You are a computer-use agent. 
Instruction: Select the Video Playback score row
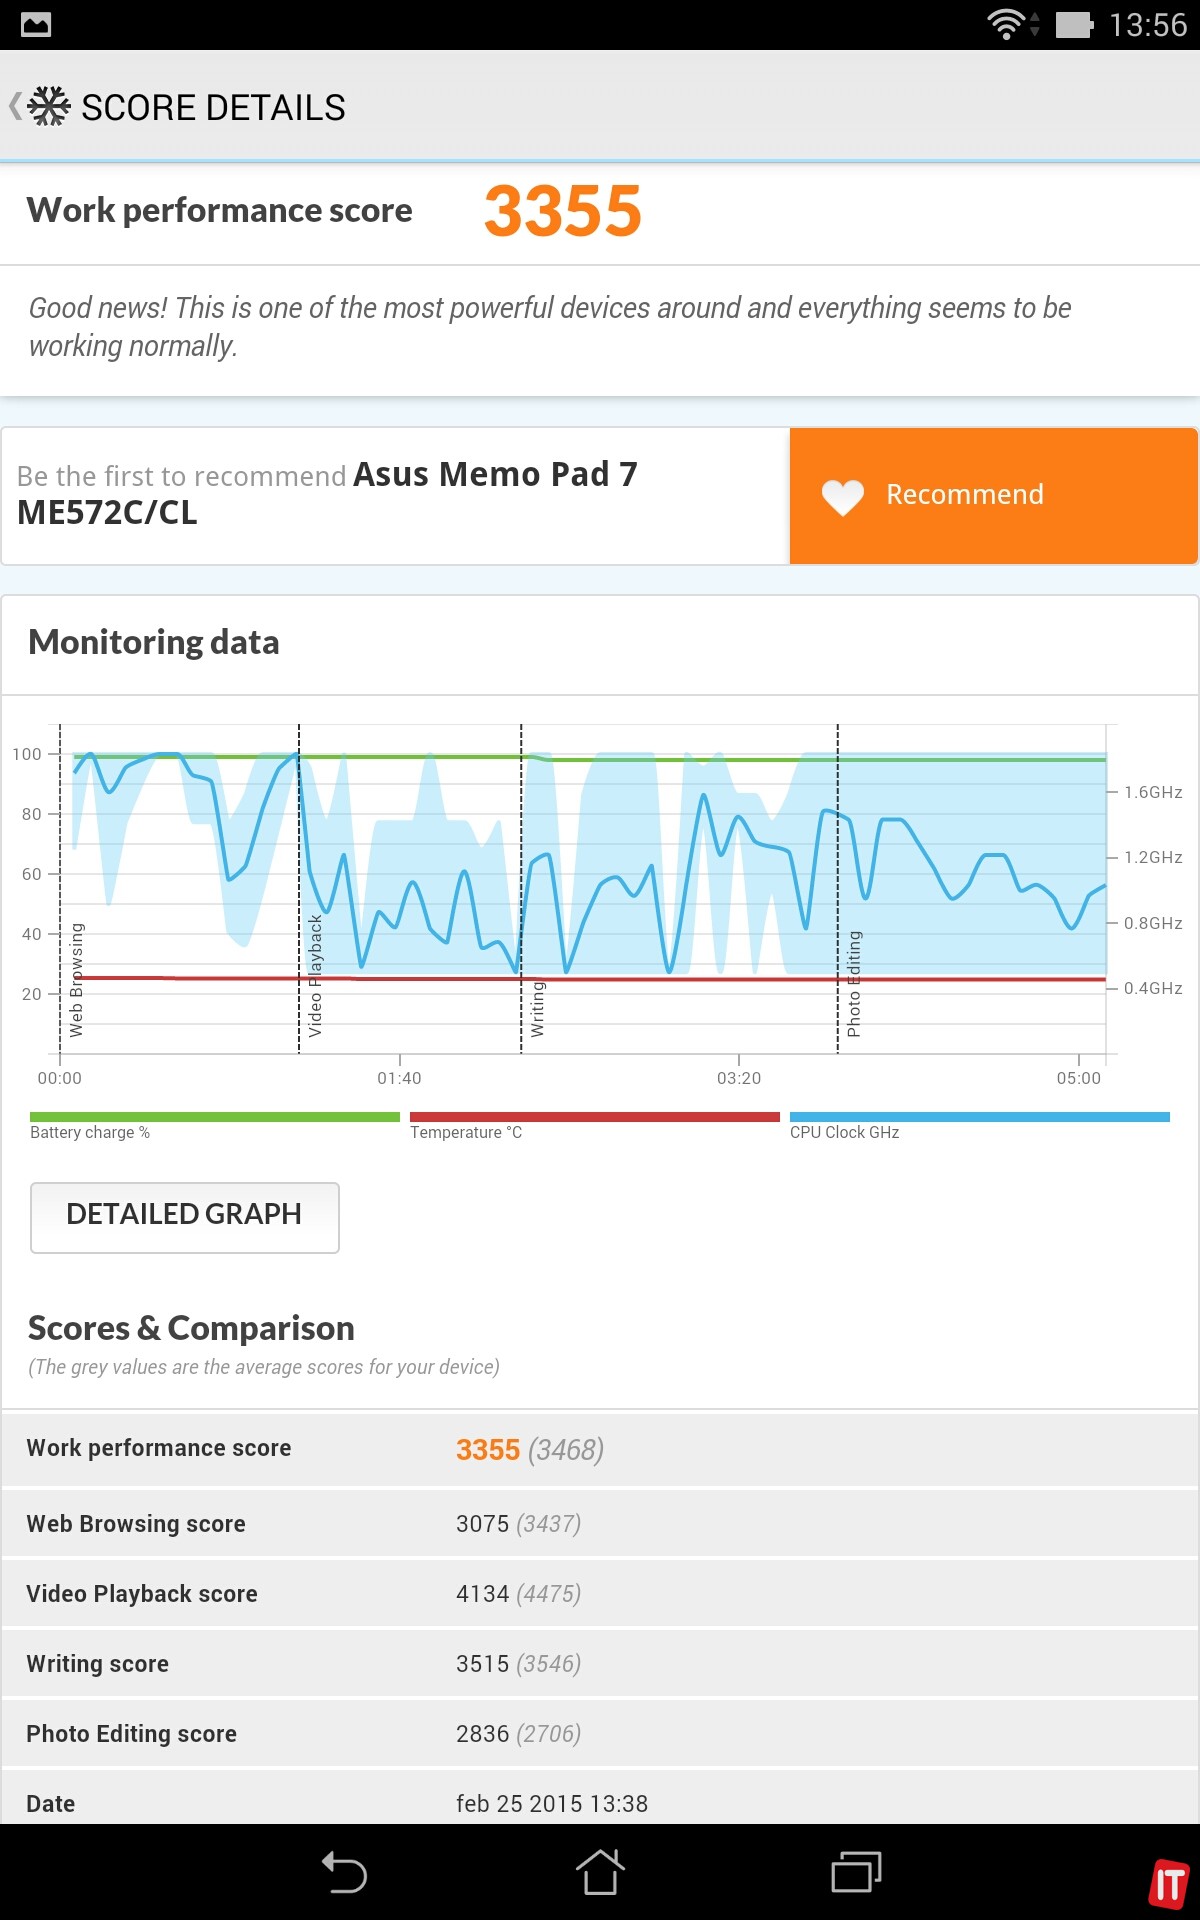600,1593
